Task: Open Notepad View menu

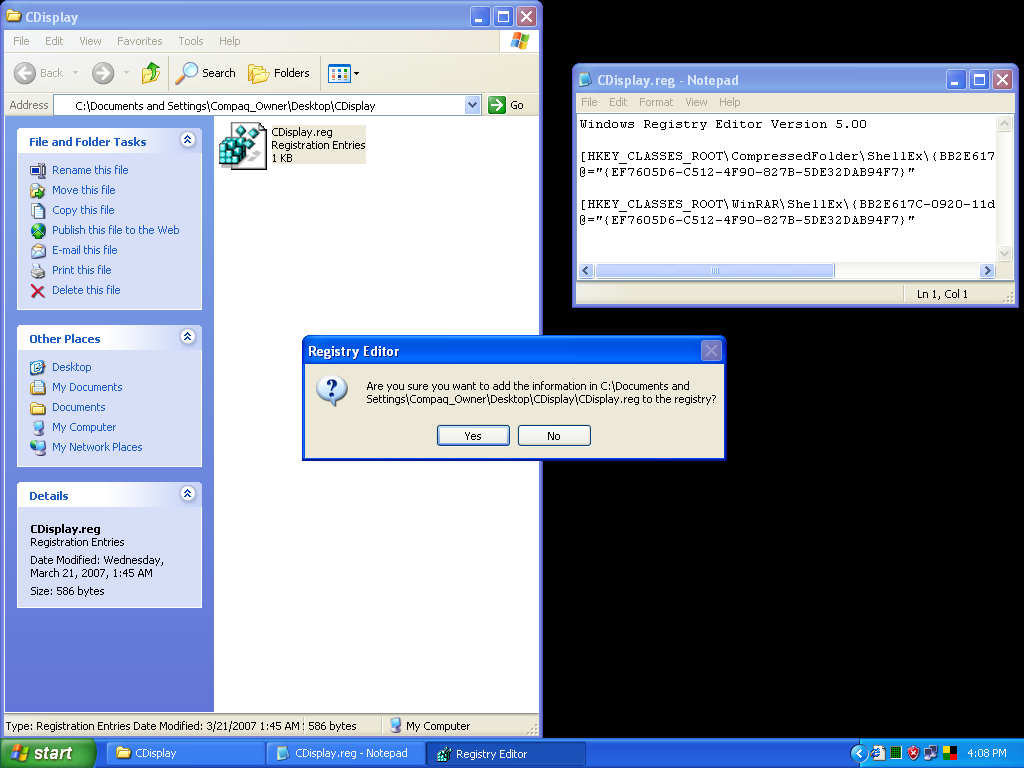Action: [696, 103]
